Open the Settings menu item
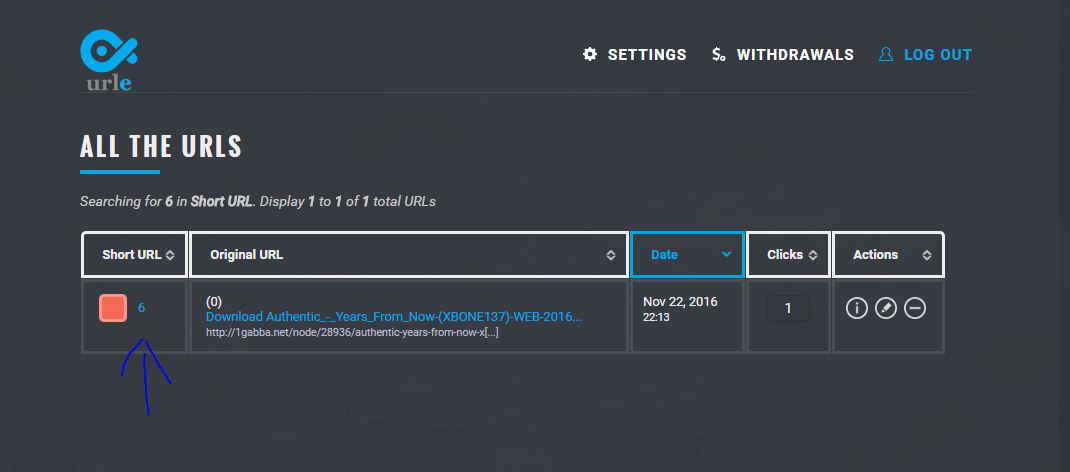Image resolution: width=1070 pixels, height=472 pixels. [x=647, y=55]
